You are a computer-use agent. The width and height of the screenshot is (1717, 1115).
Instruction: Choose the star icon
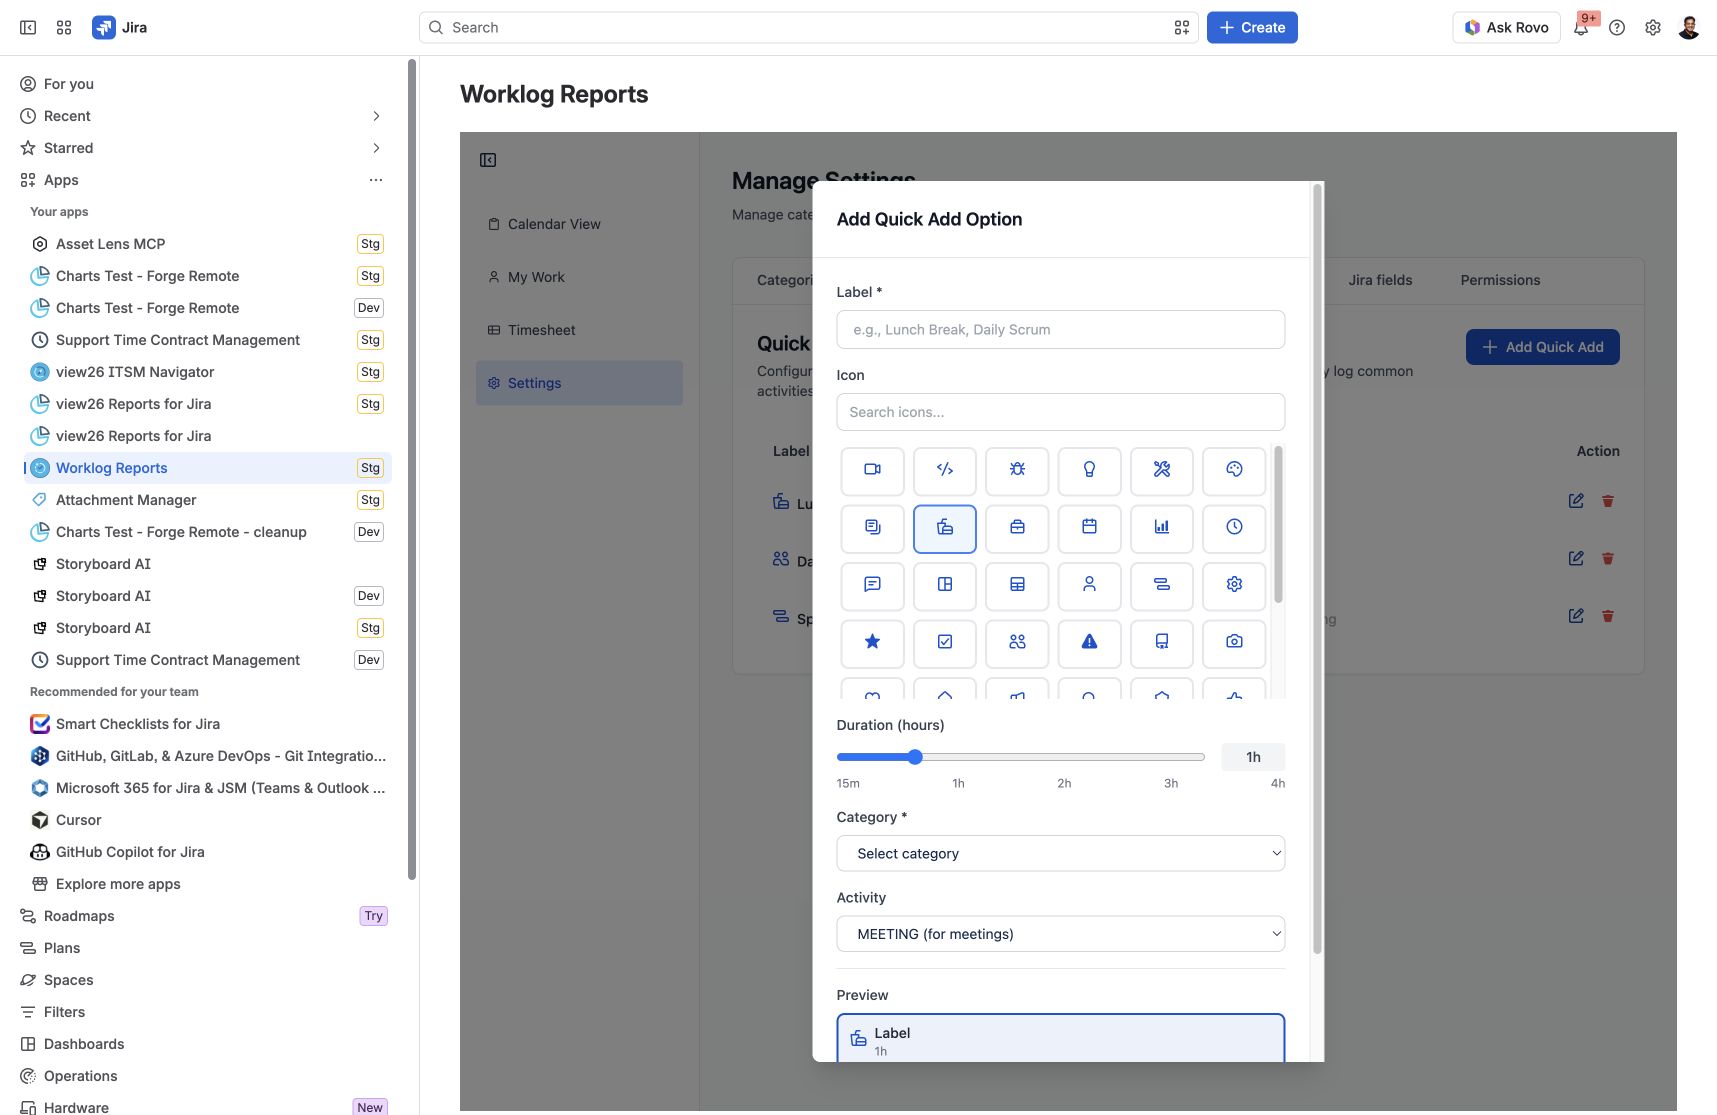(872, 643)
